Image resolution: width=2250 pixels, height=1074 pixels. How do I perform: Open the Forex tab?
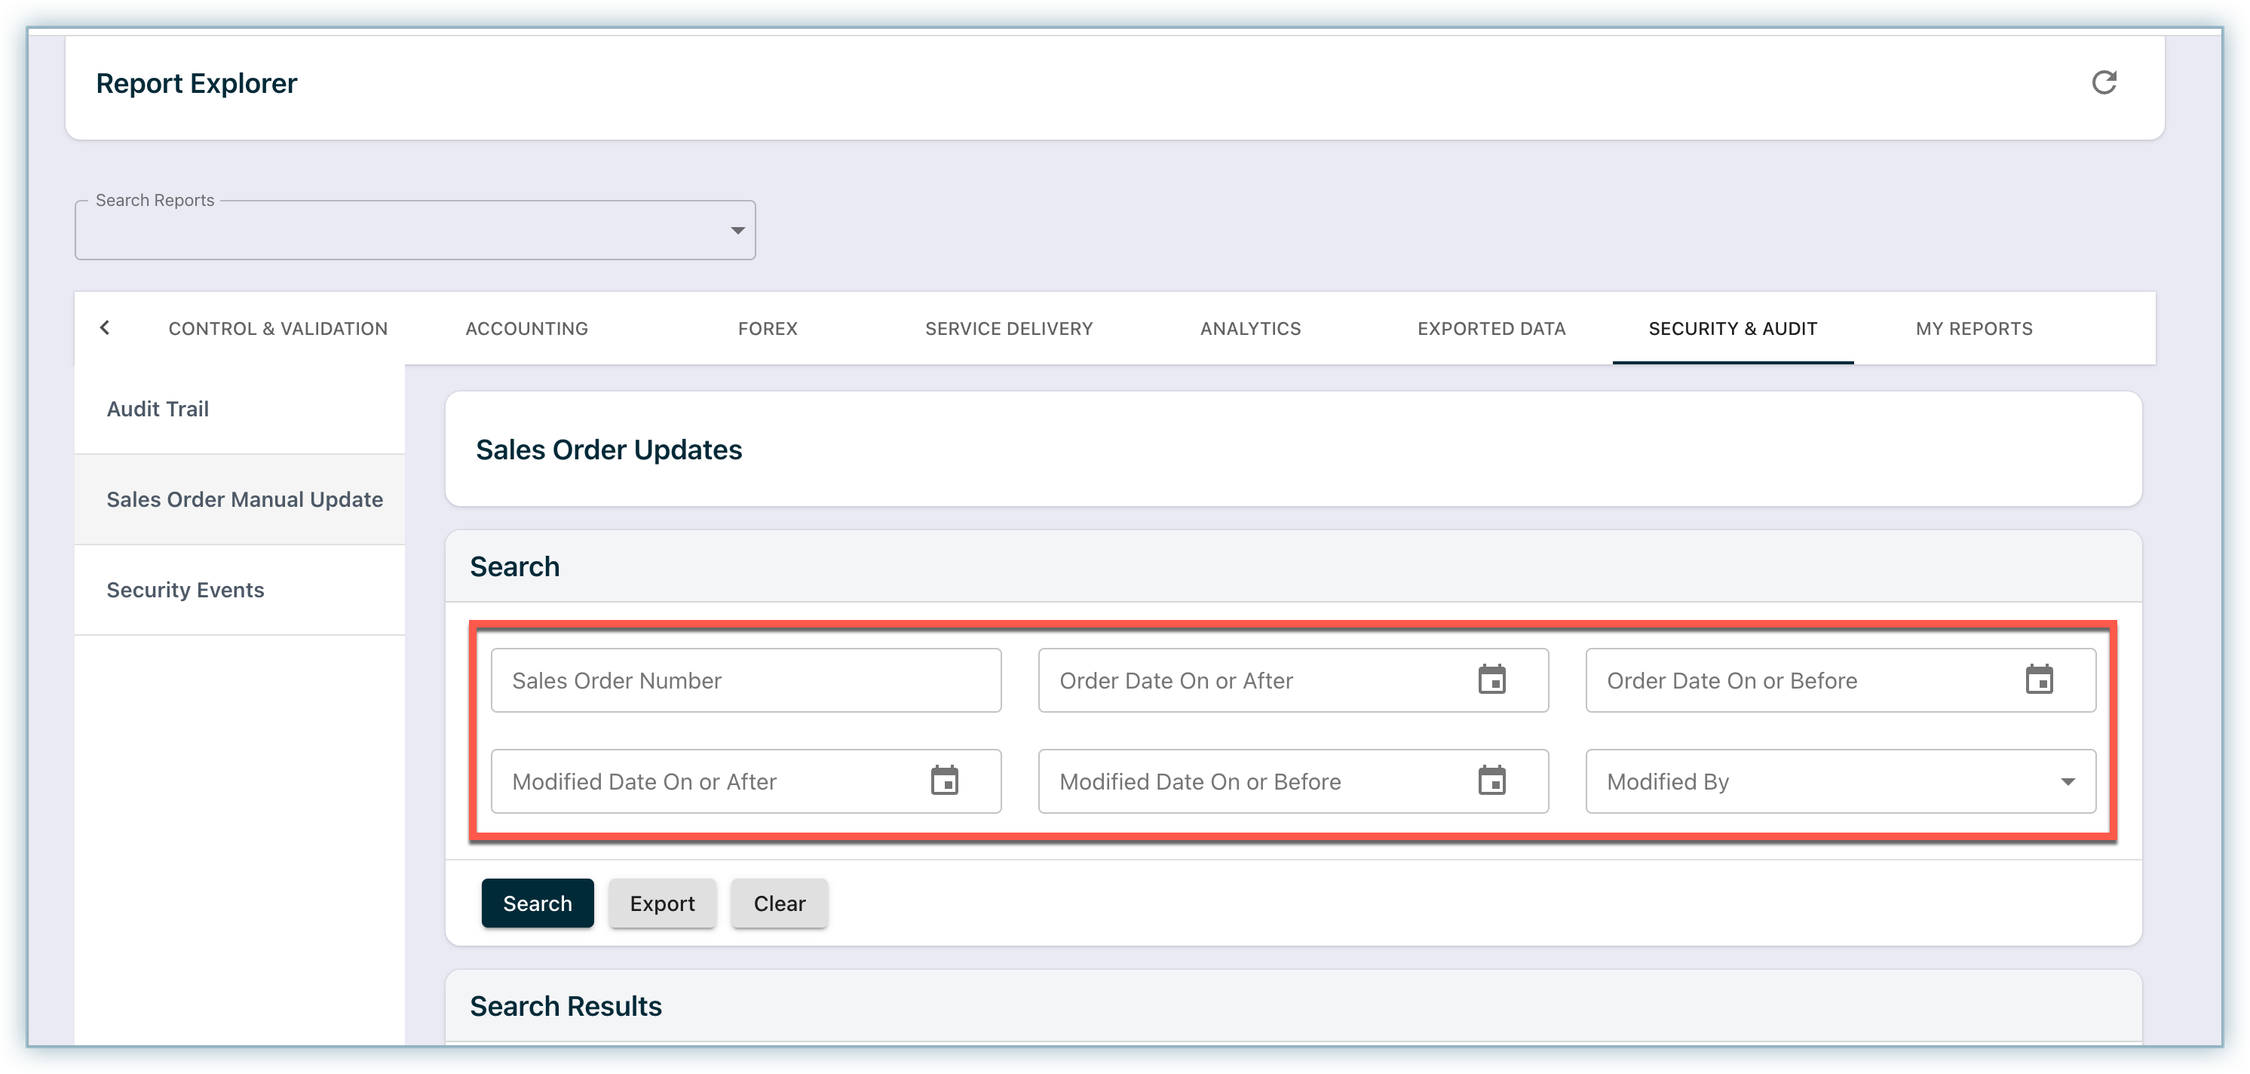767,329
